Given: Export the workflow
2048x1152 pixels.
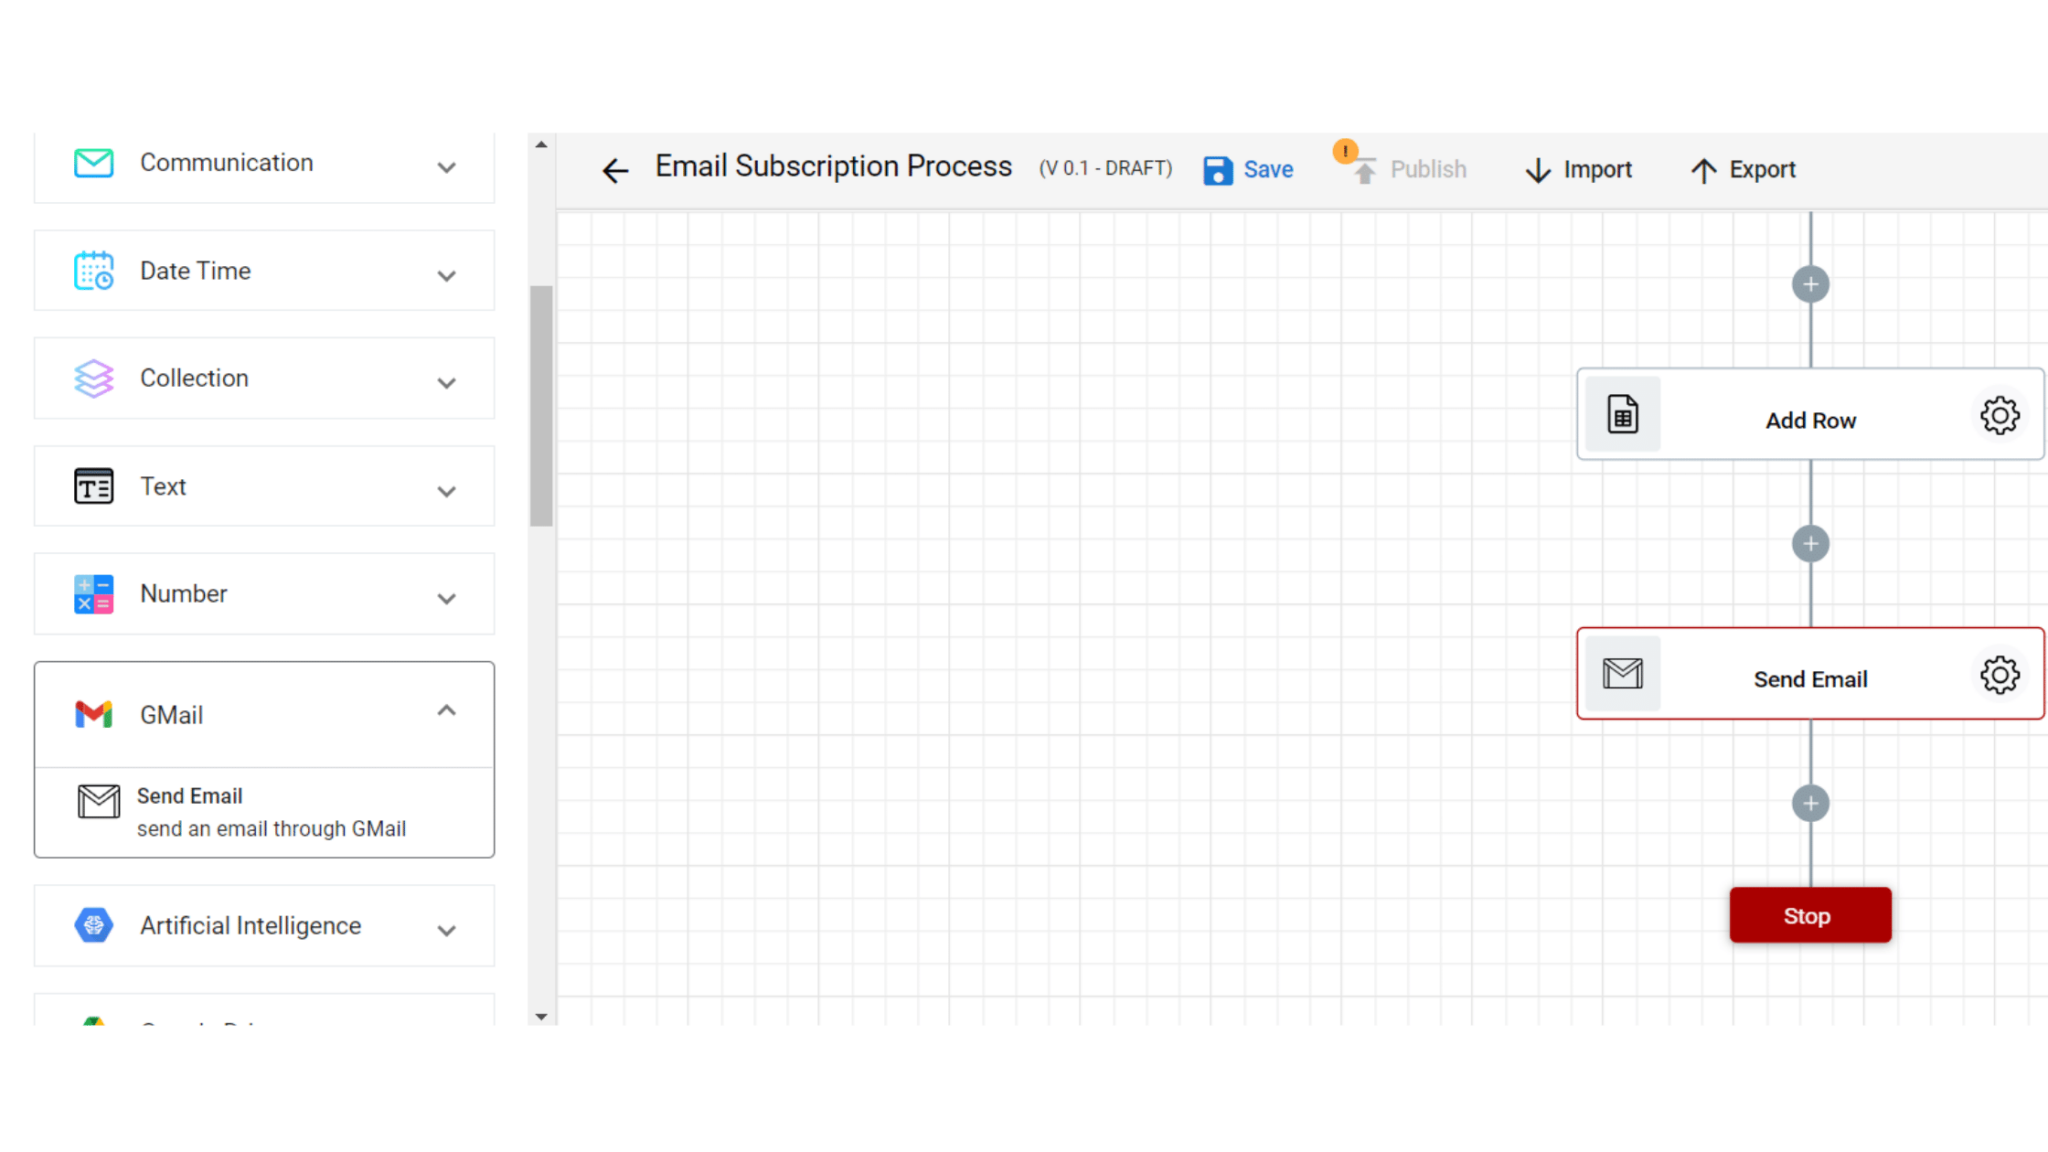Looking at the screenshot, I should click(x=1743, y=170).
